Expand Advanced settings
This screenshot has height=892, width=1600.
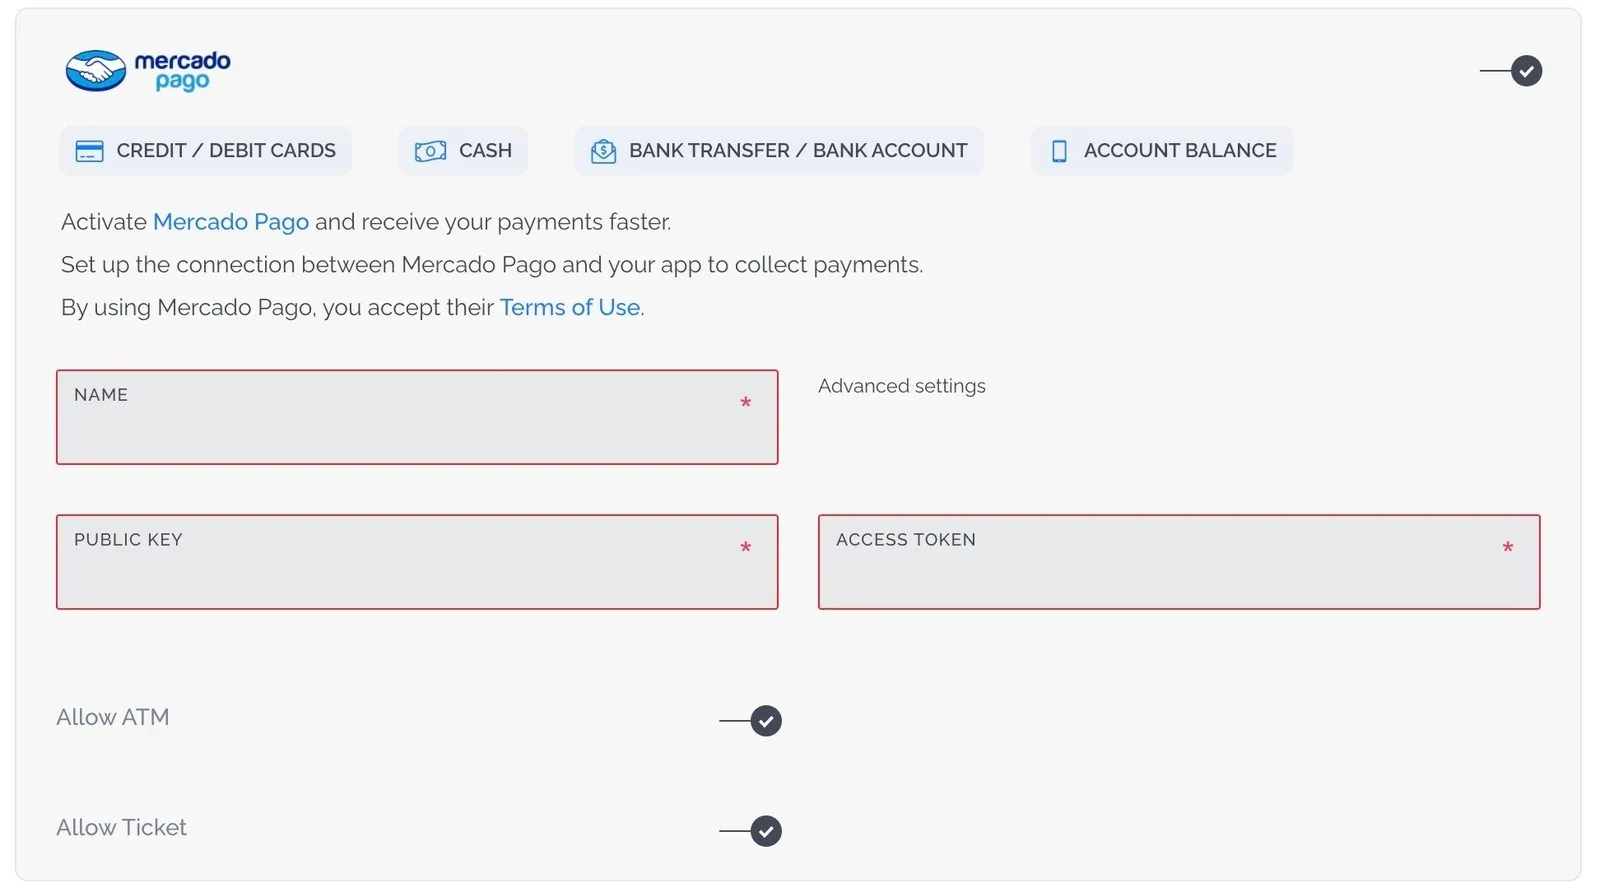(902, 386)
